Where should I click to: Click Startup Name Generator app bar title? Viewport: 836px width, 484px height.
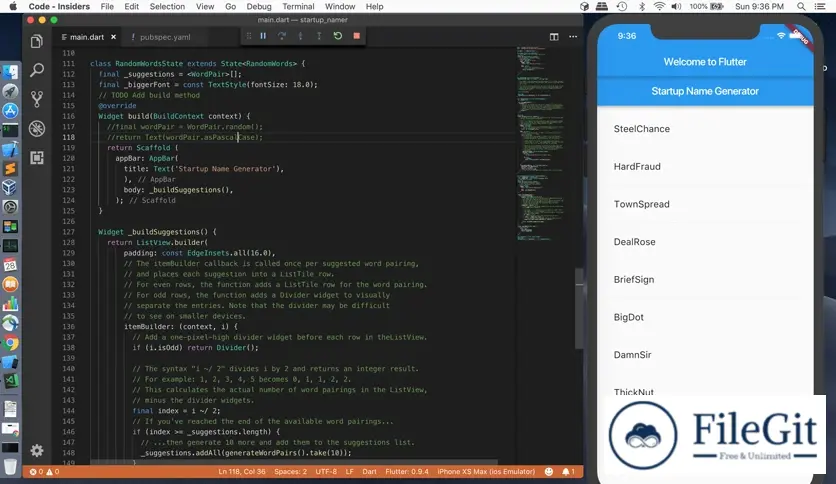[705, 91]
